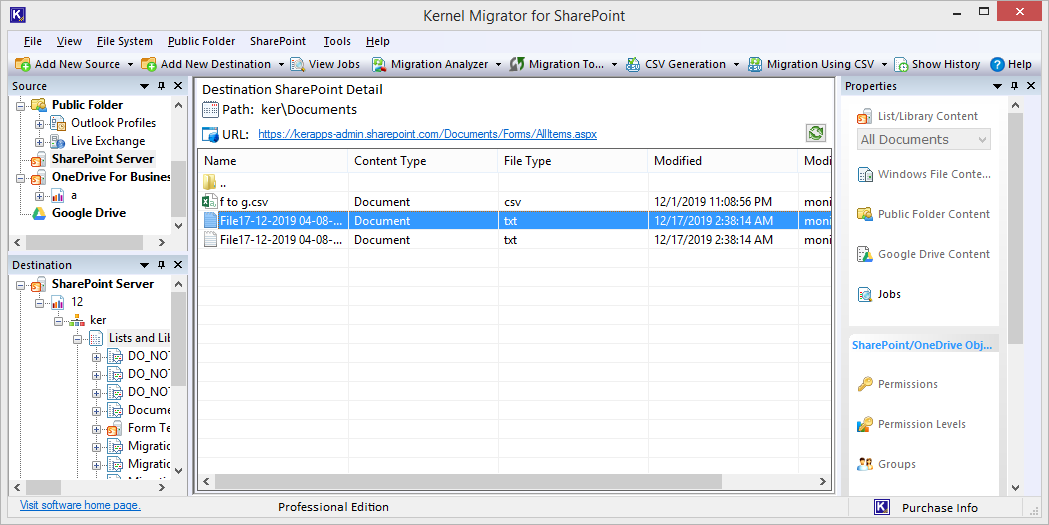Click Purchase Info in the status bar
Screen dimensions: 1049x525
[x=939, y=508]
